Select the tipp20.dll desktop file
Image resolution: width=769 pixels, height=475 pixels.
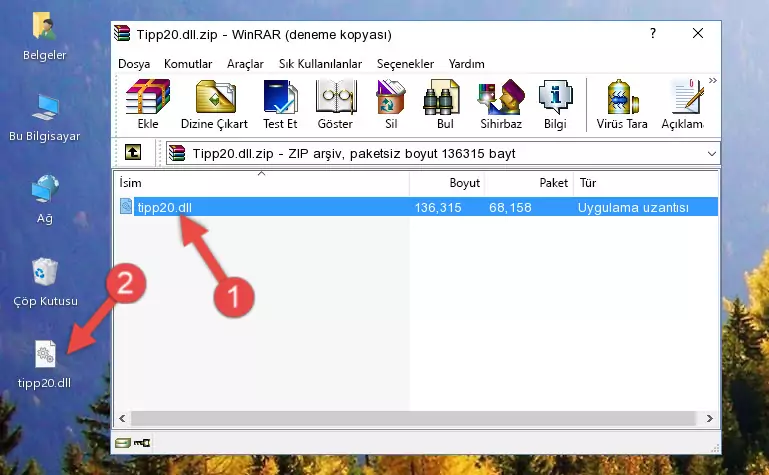45,365
